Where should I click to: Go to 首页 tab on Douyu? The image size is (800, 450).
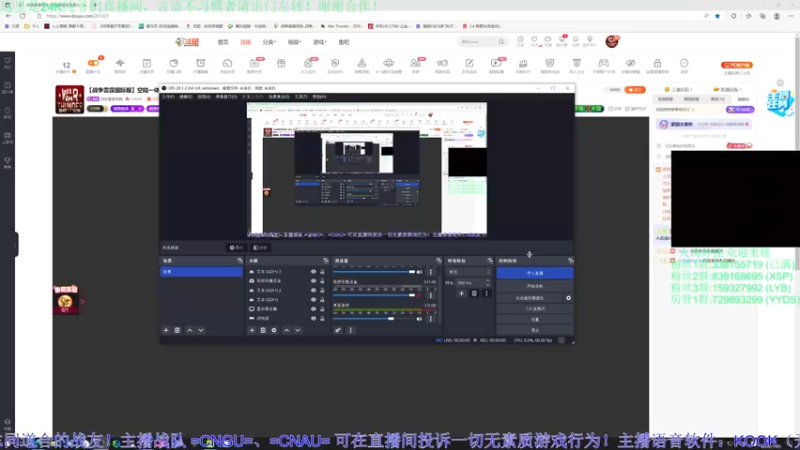tap(223, 42)
